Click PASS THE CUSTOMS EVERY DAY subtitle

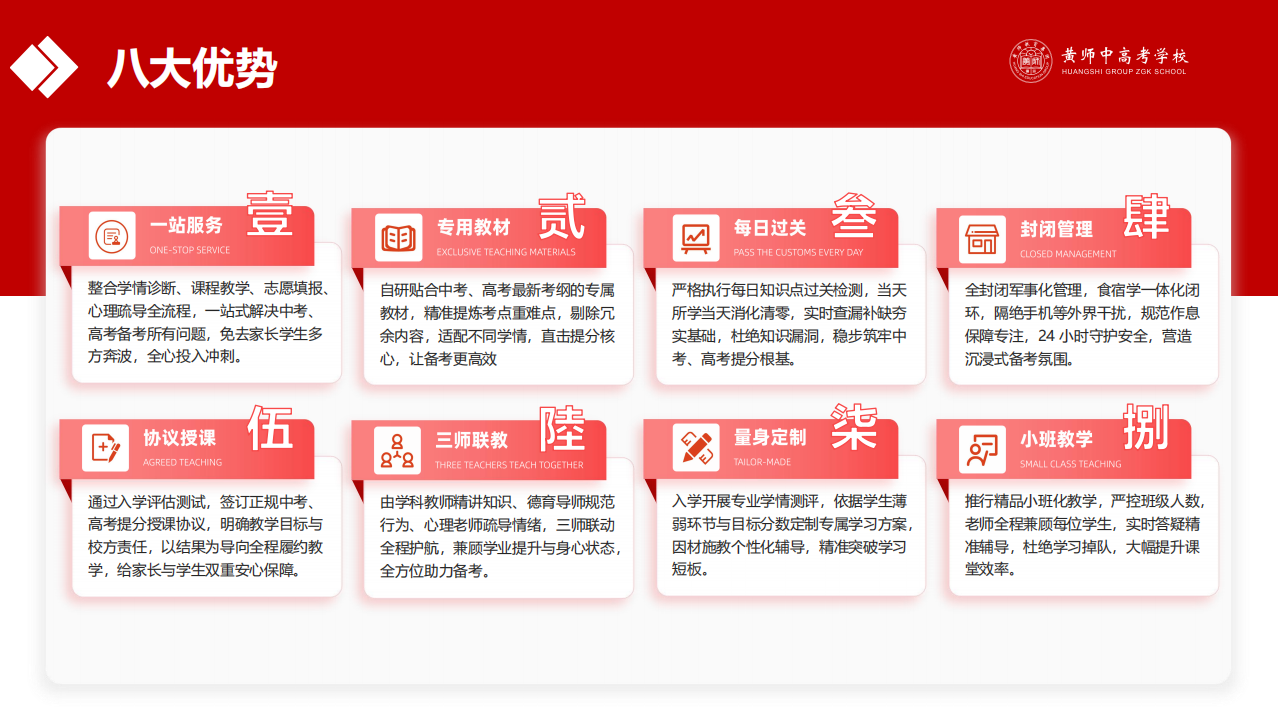[798, 252]
